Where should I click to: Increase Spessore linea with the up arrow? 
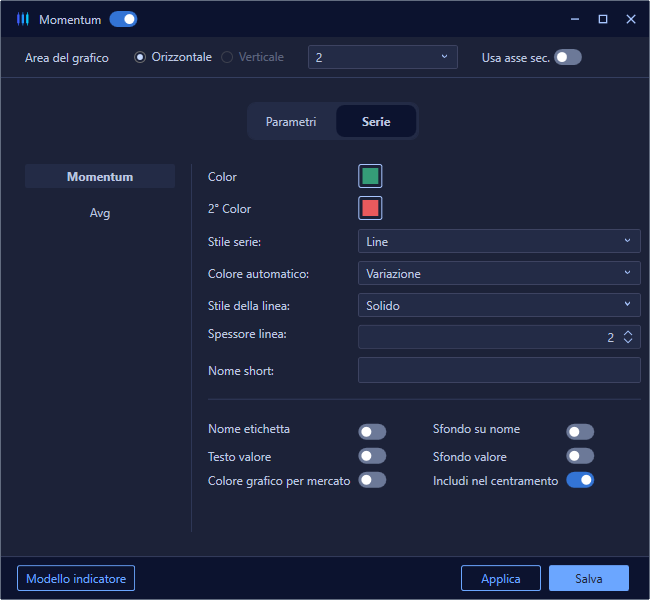pyautogui.click(x=628, y=333)
